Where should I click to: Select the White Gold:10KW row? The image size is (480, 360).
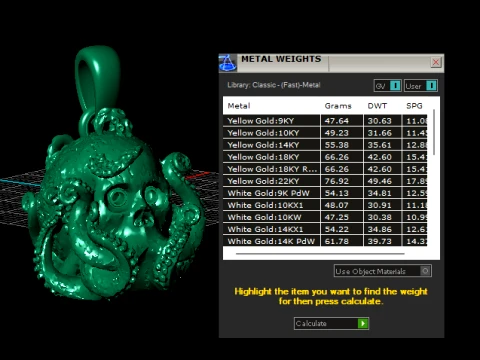pos(325,217)
